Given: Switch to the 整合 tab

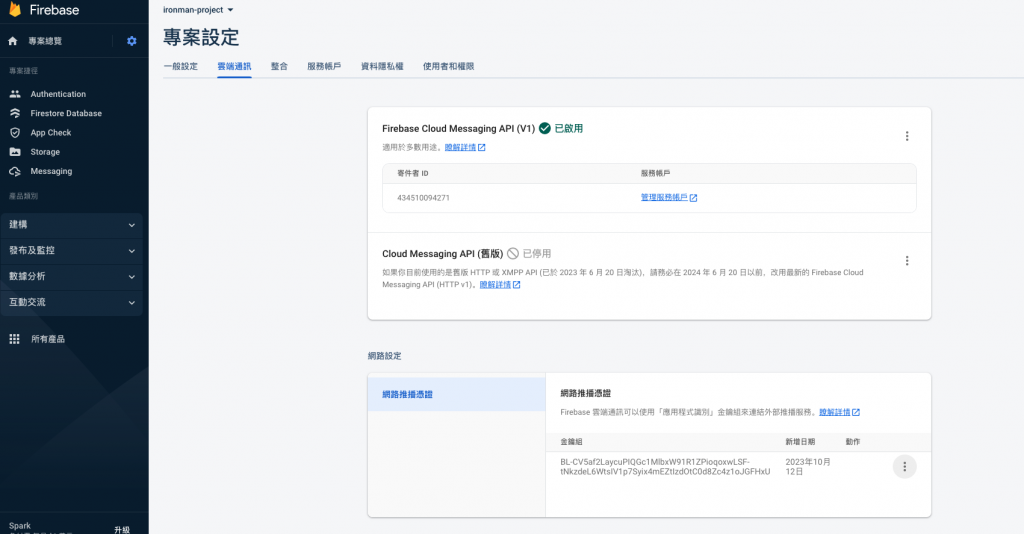Looking at the screenshot, I should click(x=279, y=66).
